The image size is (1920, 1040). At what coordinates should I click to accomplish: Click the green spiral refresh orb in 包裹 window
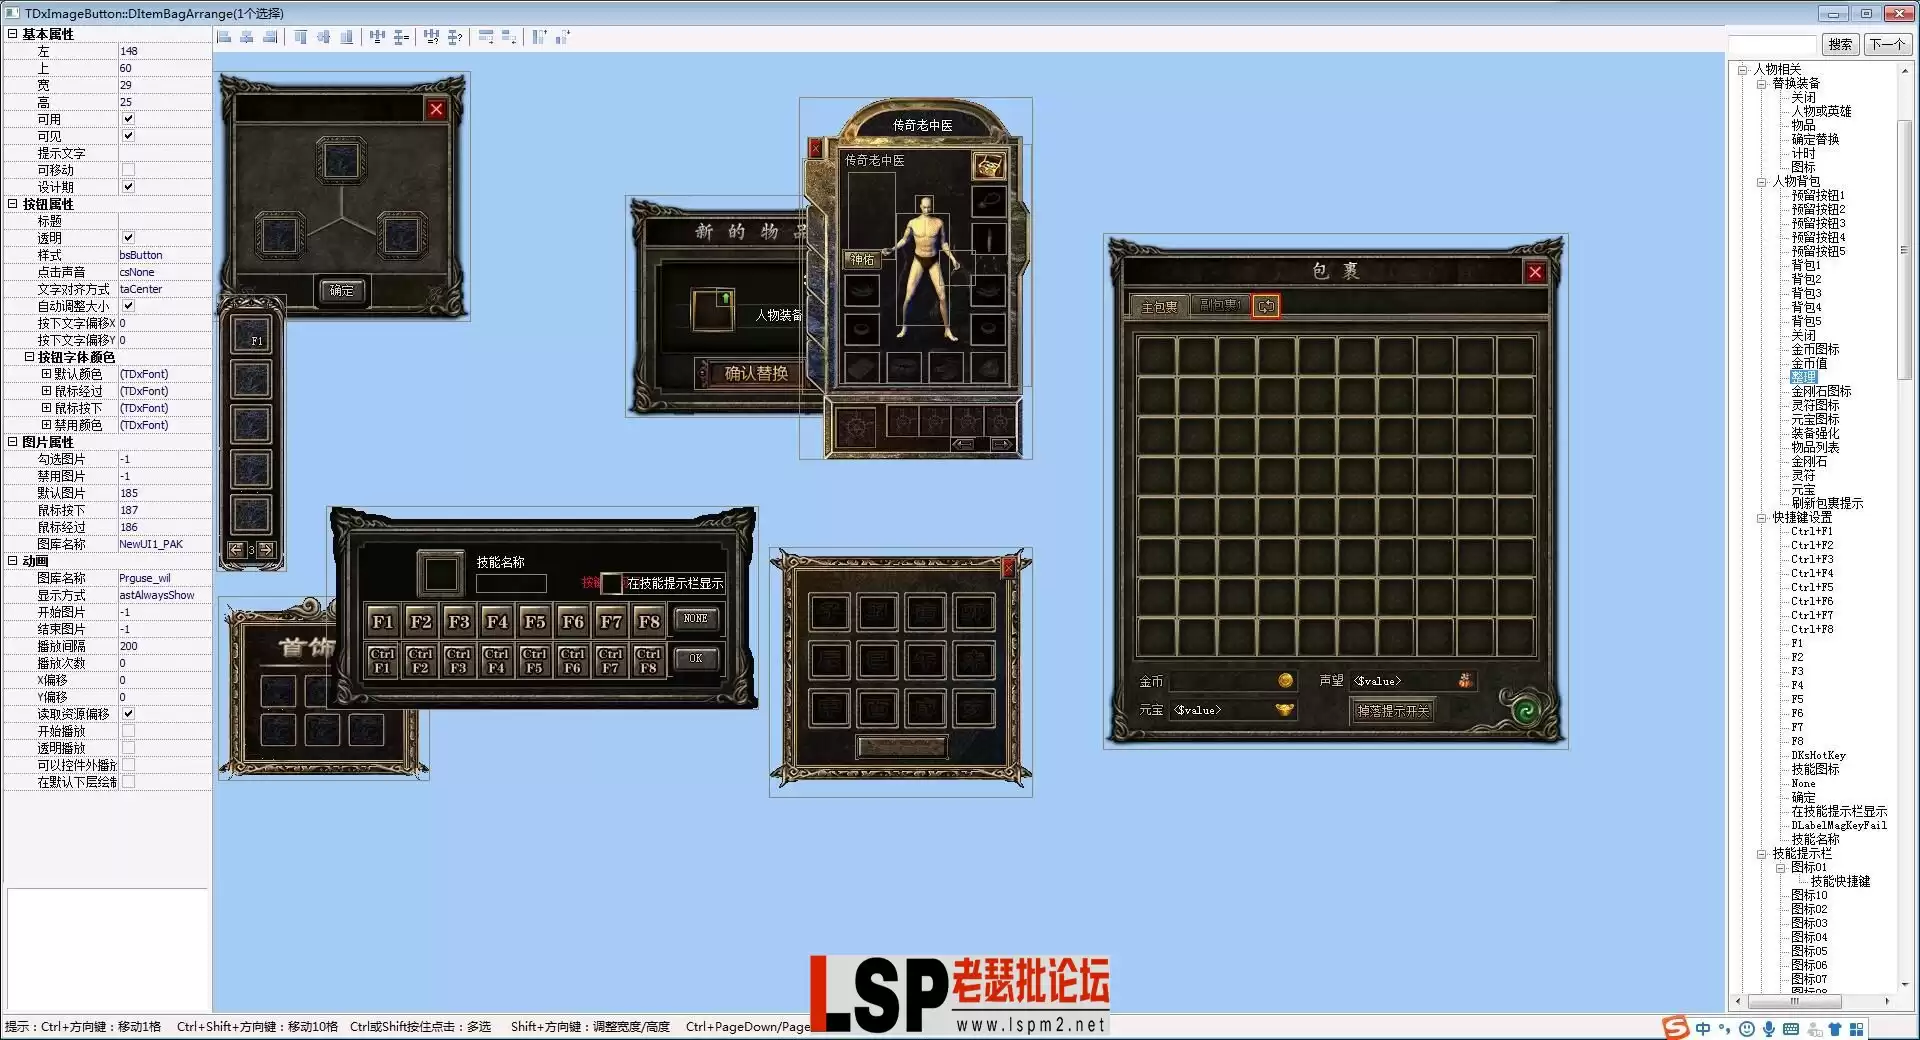tap(1526, 711)
